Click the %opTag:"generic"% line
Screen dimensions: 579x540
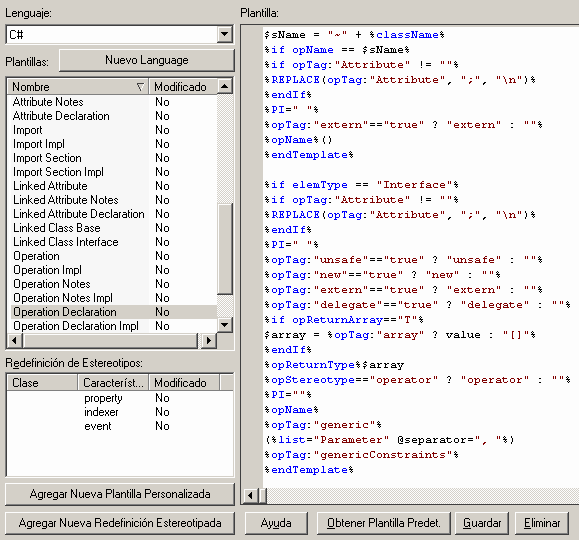[x=323, y=425]
